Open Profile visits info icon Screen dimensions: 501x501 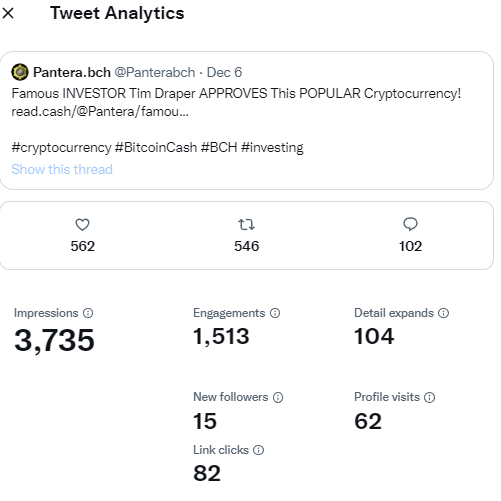pos(429,397)
